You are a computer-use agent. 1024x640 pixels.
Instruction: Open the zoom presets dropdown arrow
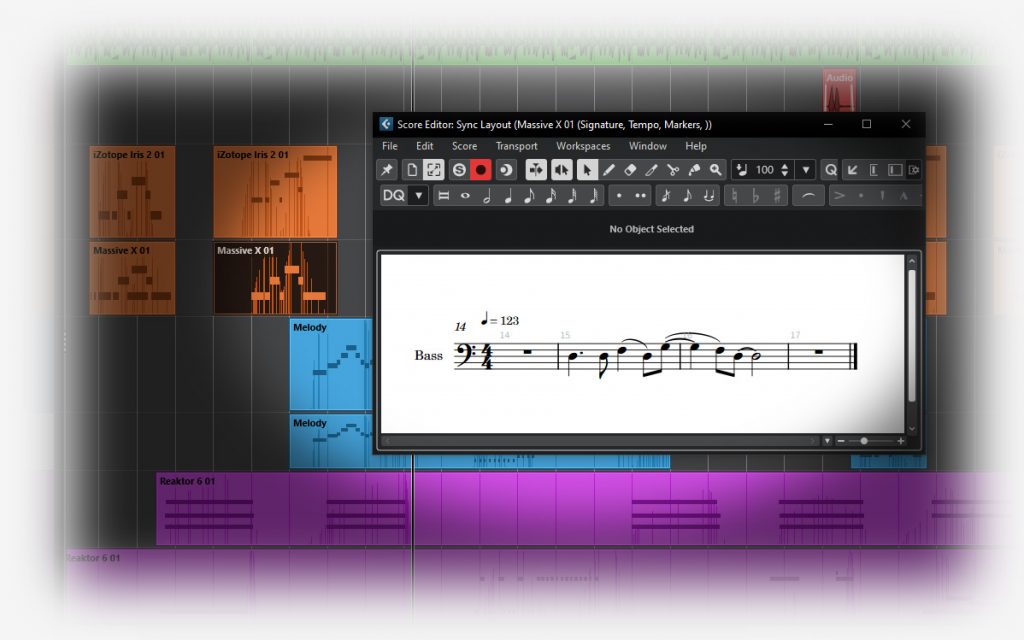point(827,441)
